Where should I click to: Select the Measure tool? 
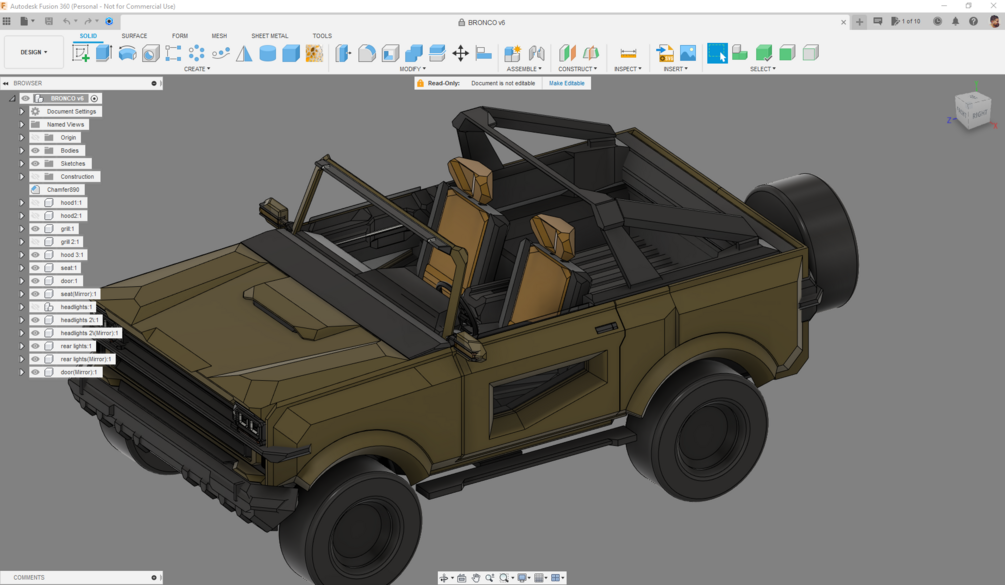(x=628, y=53)
